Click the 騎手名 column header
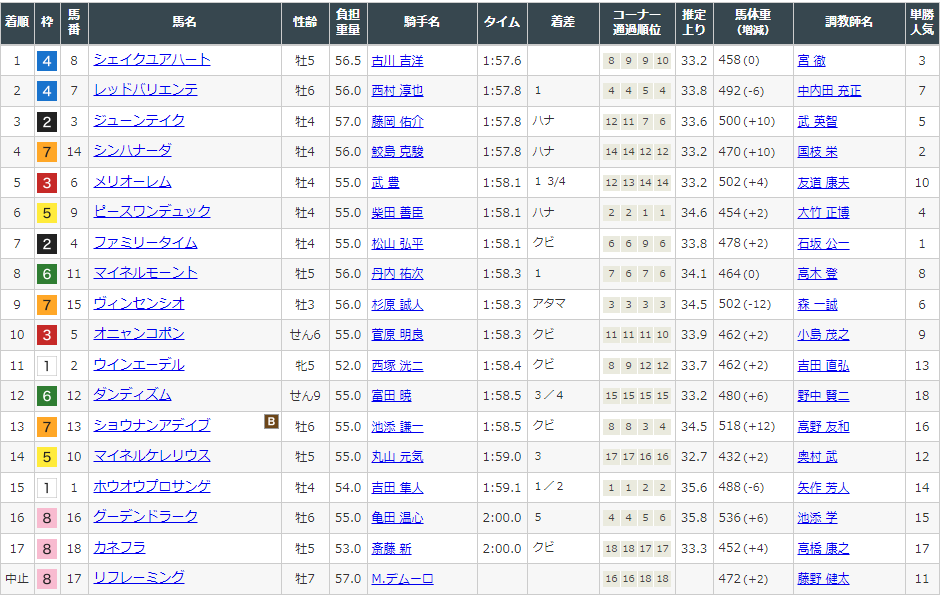Image resolution: width=942 pixels, height=597 pixels. [x=421, y=22]
